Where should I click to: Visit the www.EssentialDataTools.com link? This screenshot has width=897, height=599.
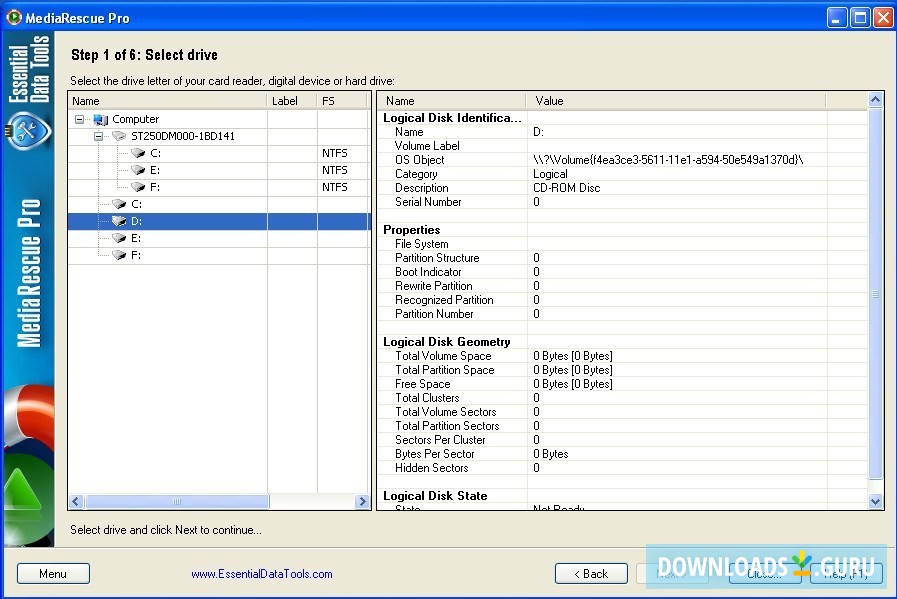(x=262, y=574)
